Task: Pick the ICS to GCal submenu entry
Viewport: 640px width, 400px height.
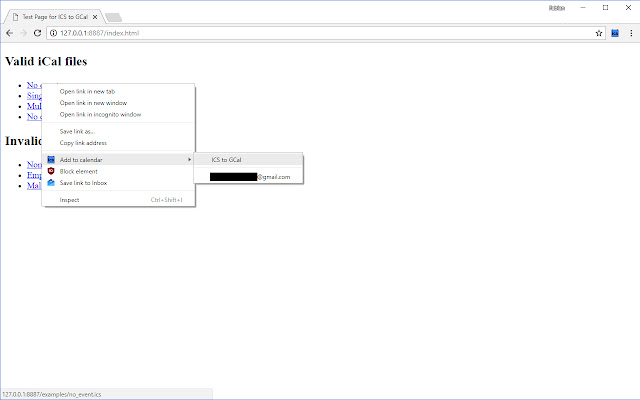Action: click(x=248, y=160)
